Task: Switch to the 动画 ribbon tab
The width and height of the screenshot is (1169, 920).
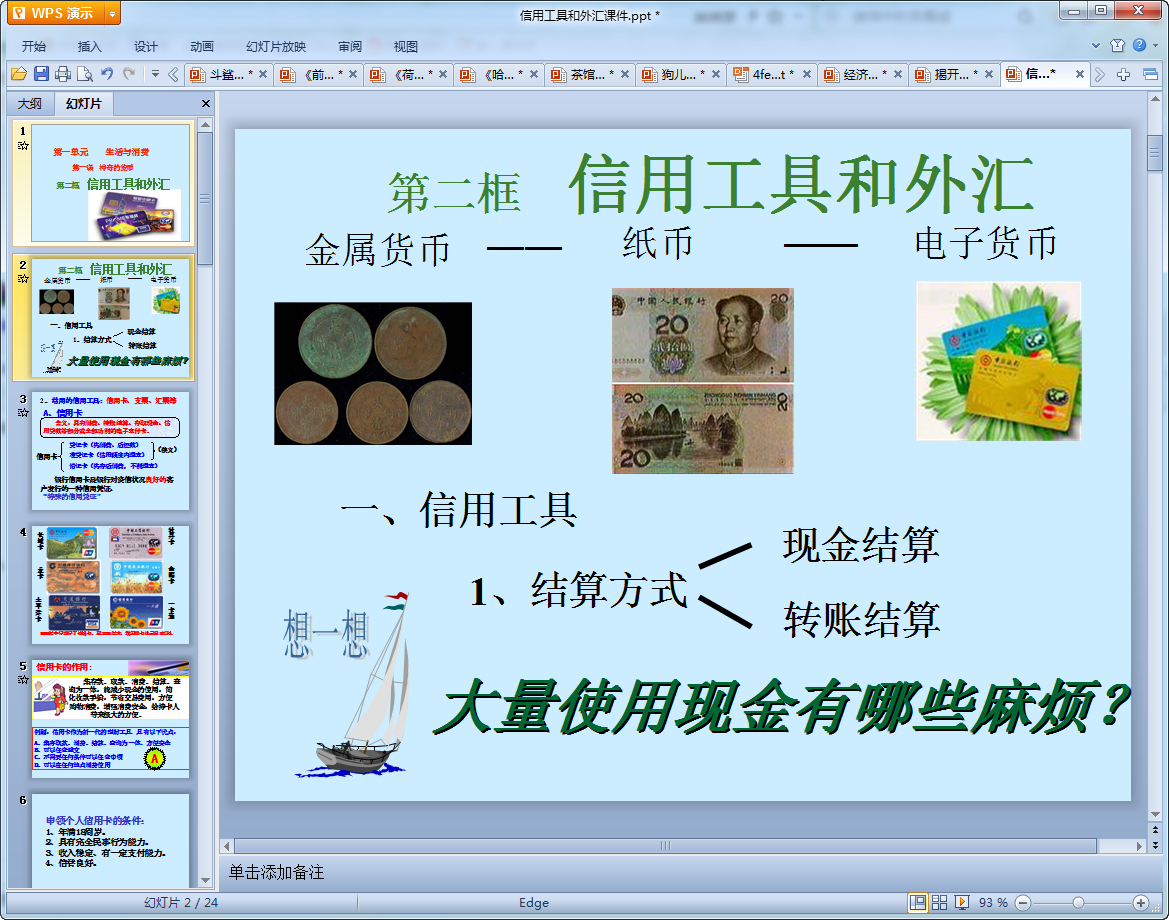Action: coord(202,45)
